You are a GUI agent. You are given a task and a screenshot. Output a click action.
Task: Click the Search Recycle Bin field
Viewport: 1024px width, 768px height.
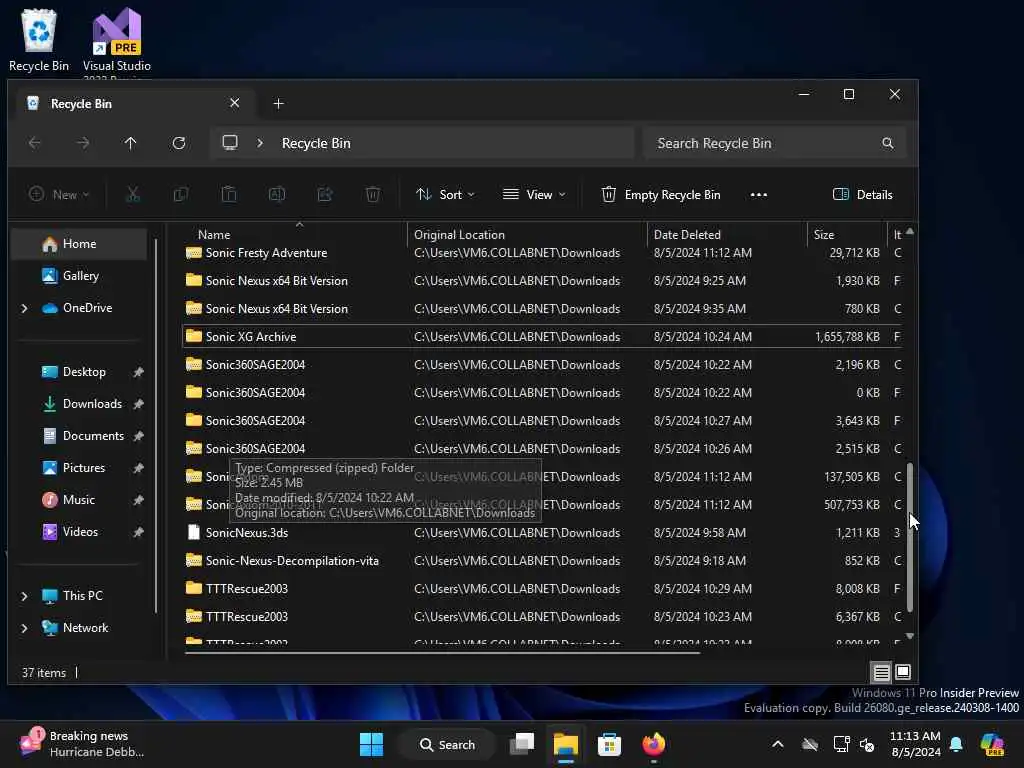pos(775,143)
